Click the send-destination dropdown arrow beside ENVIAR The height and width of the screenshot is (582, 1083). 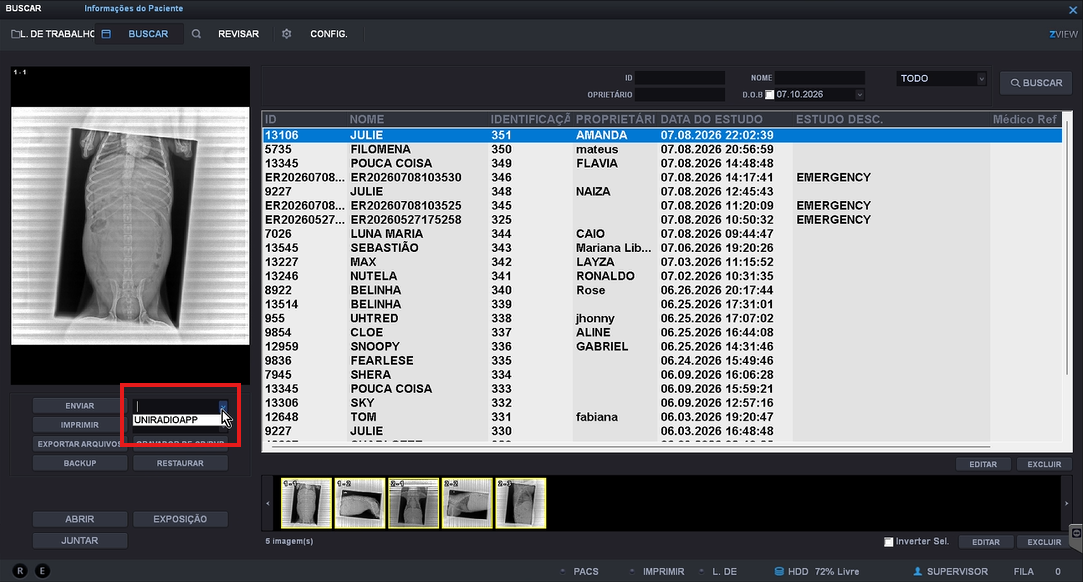pos(223,406)
